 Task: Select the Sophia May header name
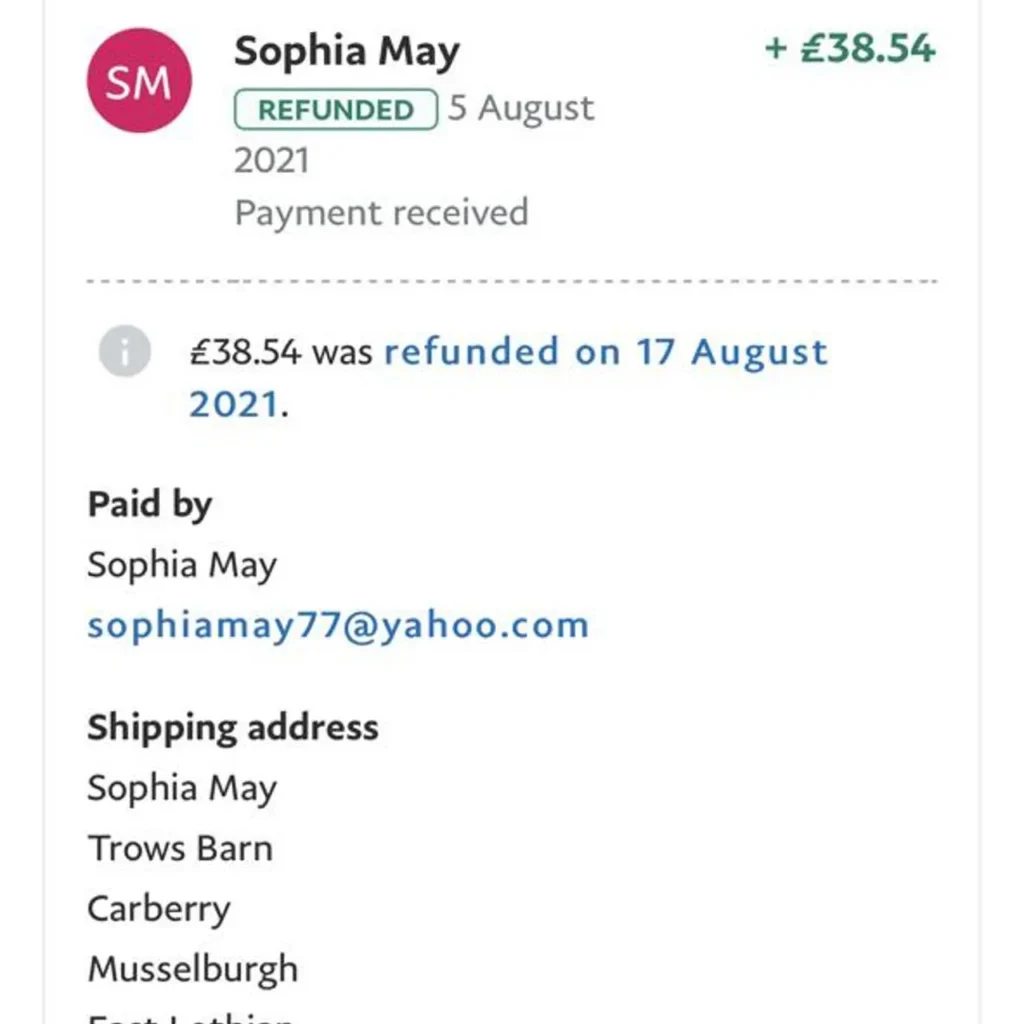(x=347, y=51)
